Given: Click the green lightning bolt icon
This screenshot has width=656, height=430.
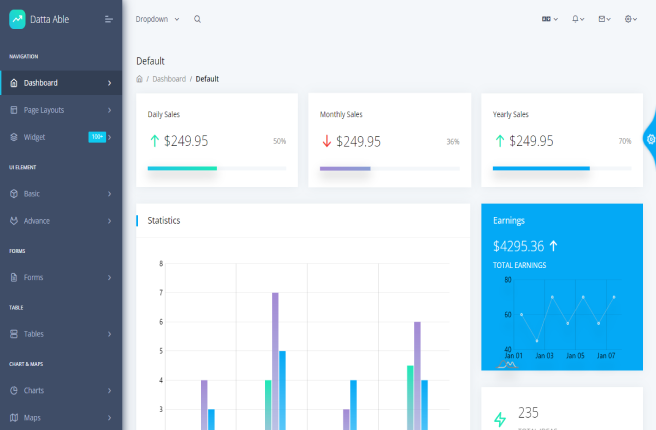Looking at the screenshot, I should 500,419.
